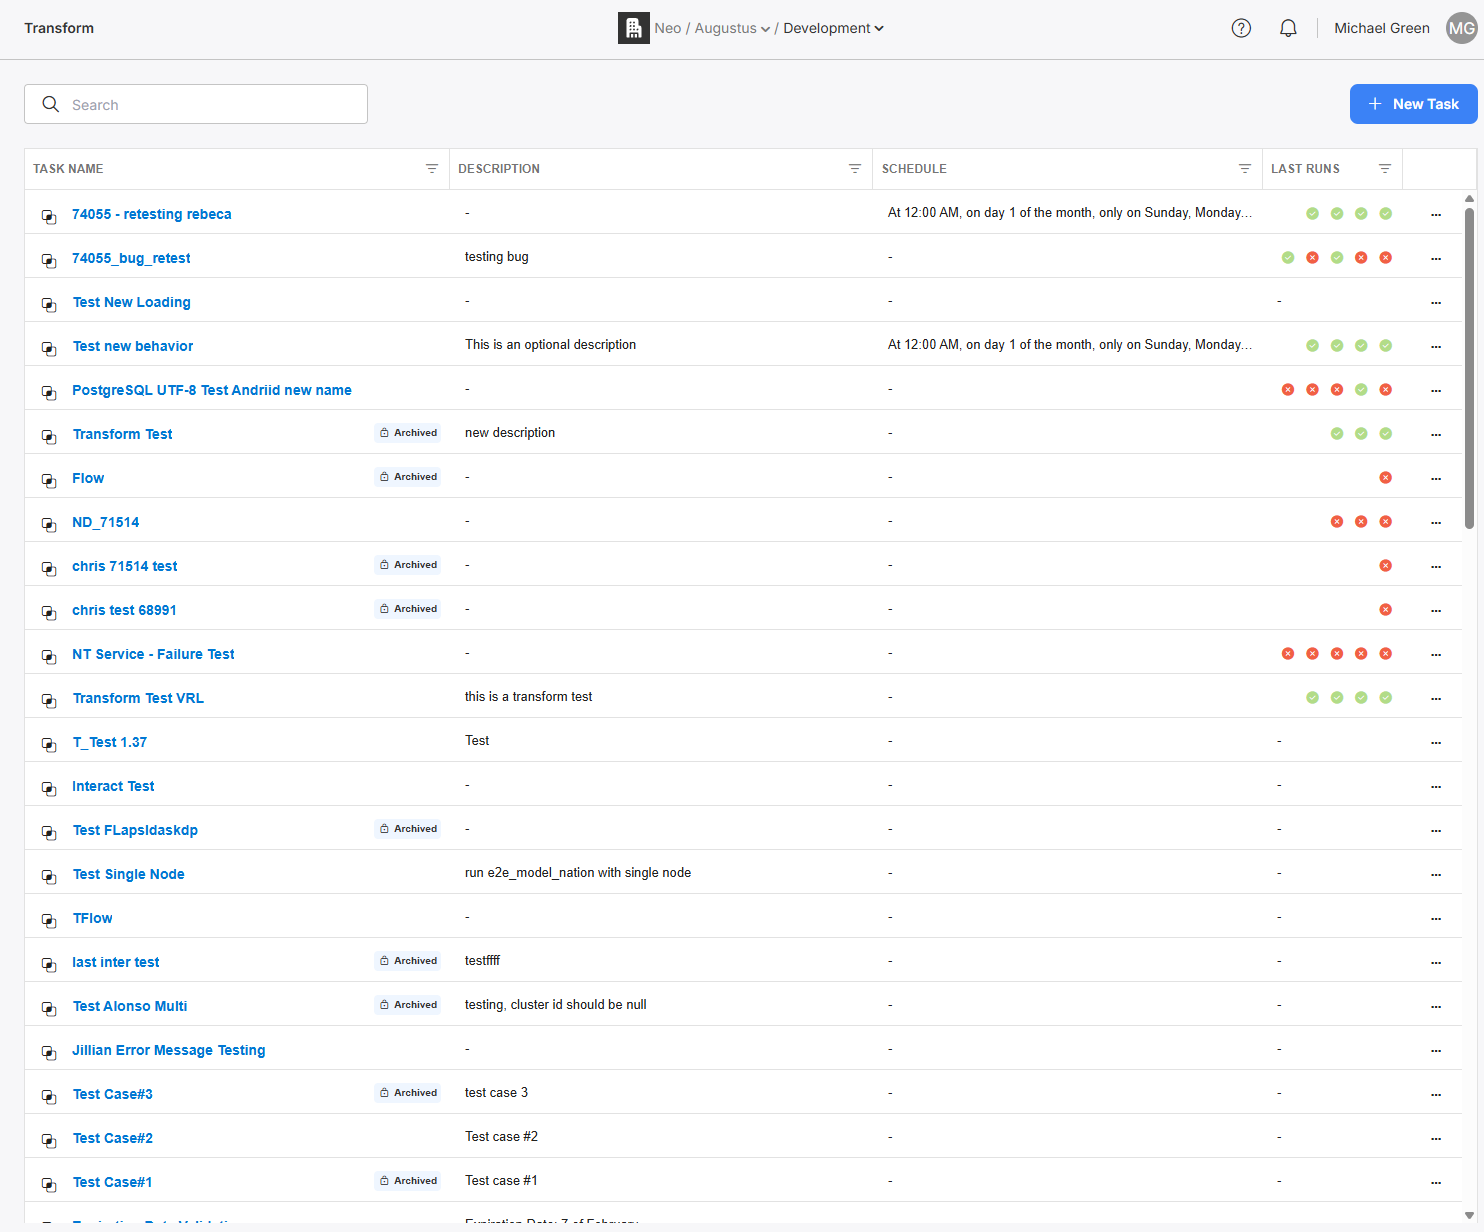Focus the Search input field

196,104
